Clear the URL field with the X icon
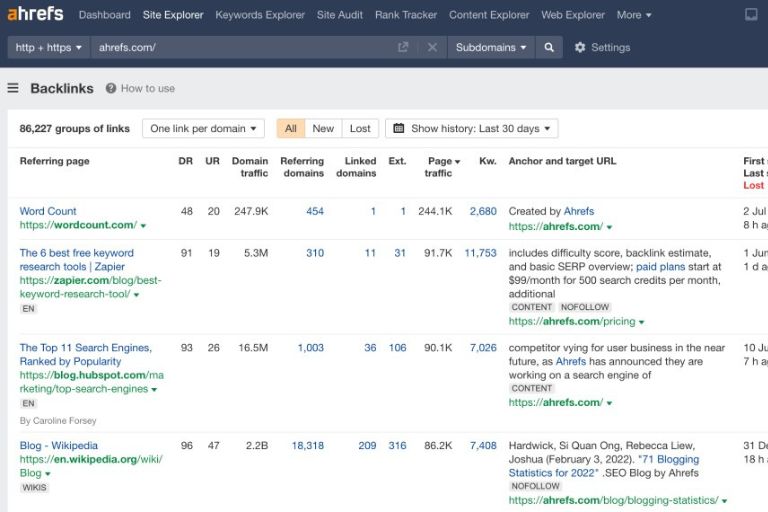768x512 pixels. [x=432, y=48]
